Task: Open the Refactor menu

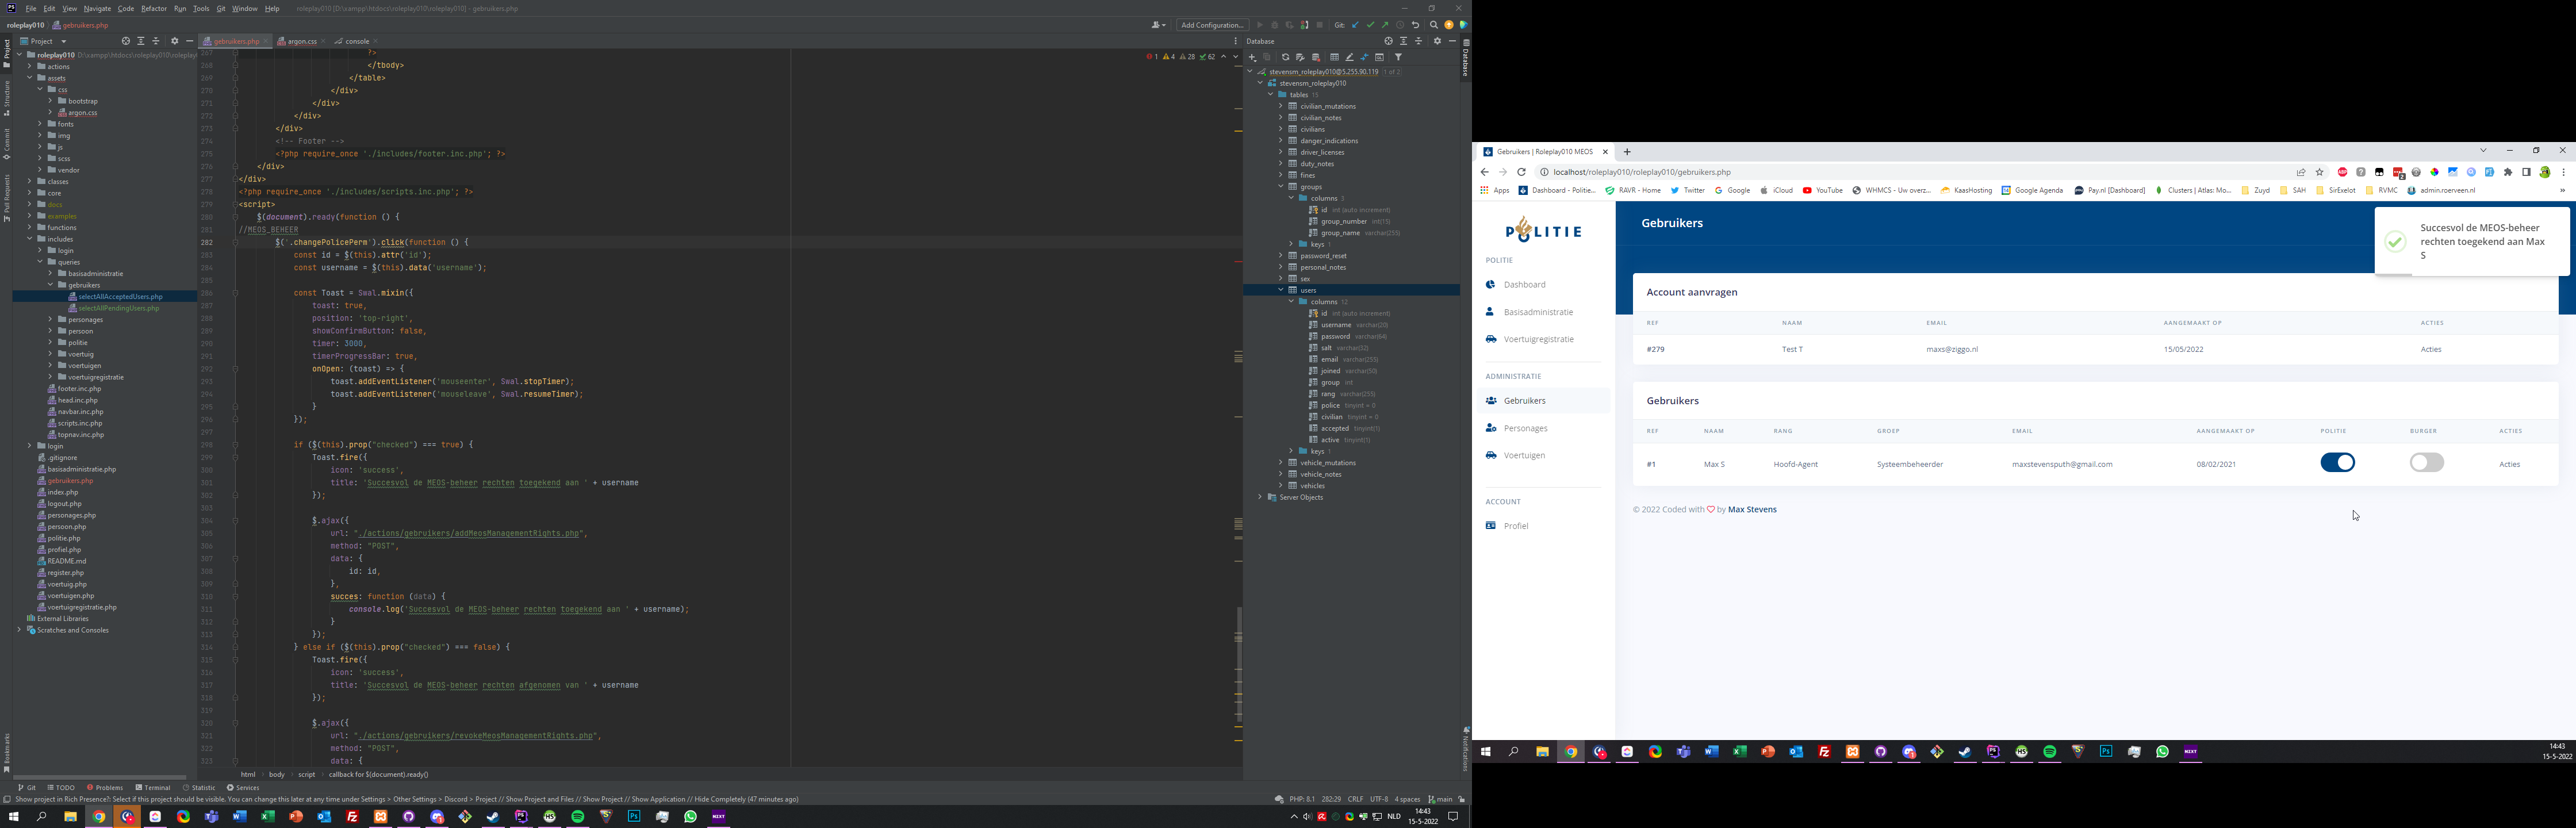Action: [154, 8]
